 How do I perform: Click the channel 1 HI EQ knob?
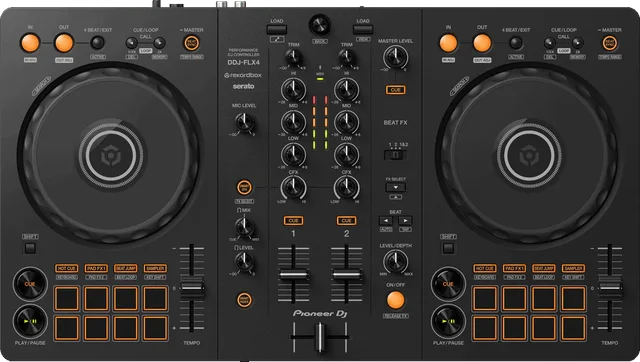[293, 89]
